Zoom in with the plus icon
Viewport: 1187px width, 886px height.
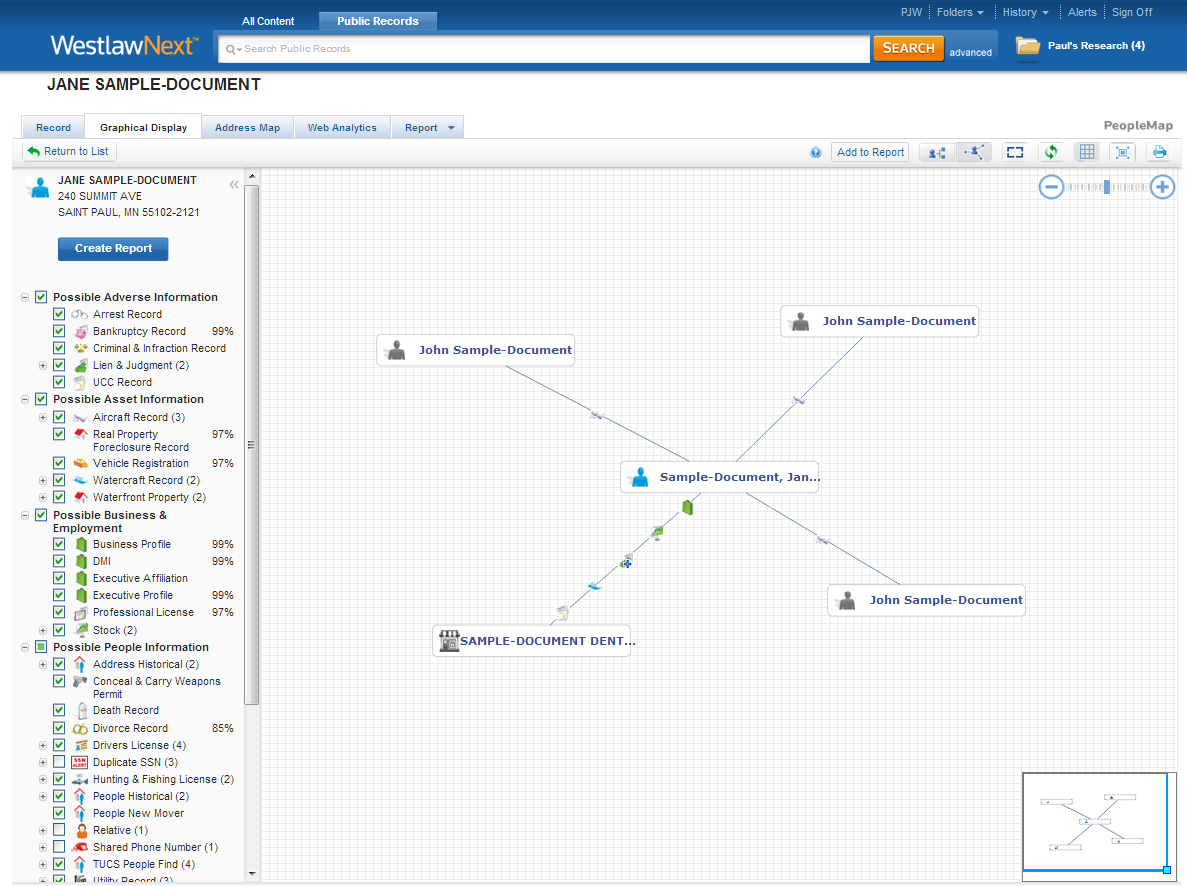pos(1162,187)
